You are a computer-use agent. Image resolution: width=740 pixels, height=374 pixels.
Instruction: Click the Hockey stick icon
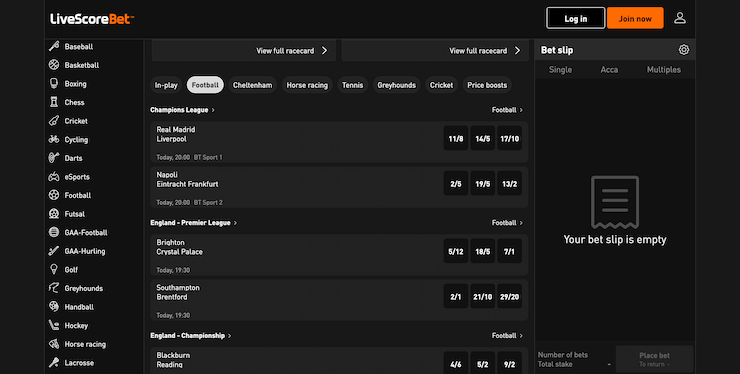[x=54, y=325]
